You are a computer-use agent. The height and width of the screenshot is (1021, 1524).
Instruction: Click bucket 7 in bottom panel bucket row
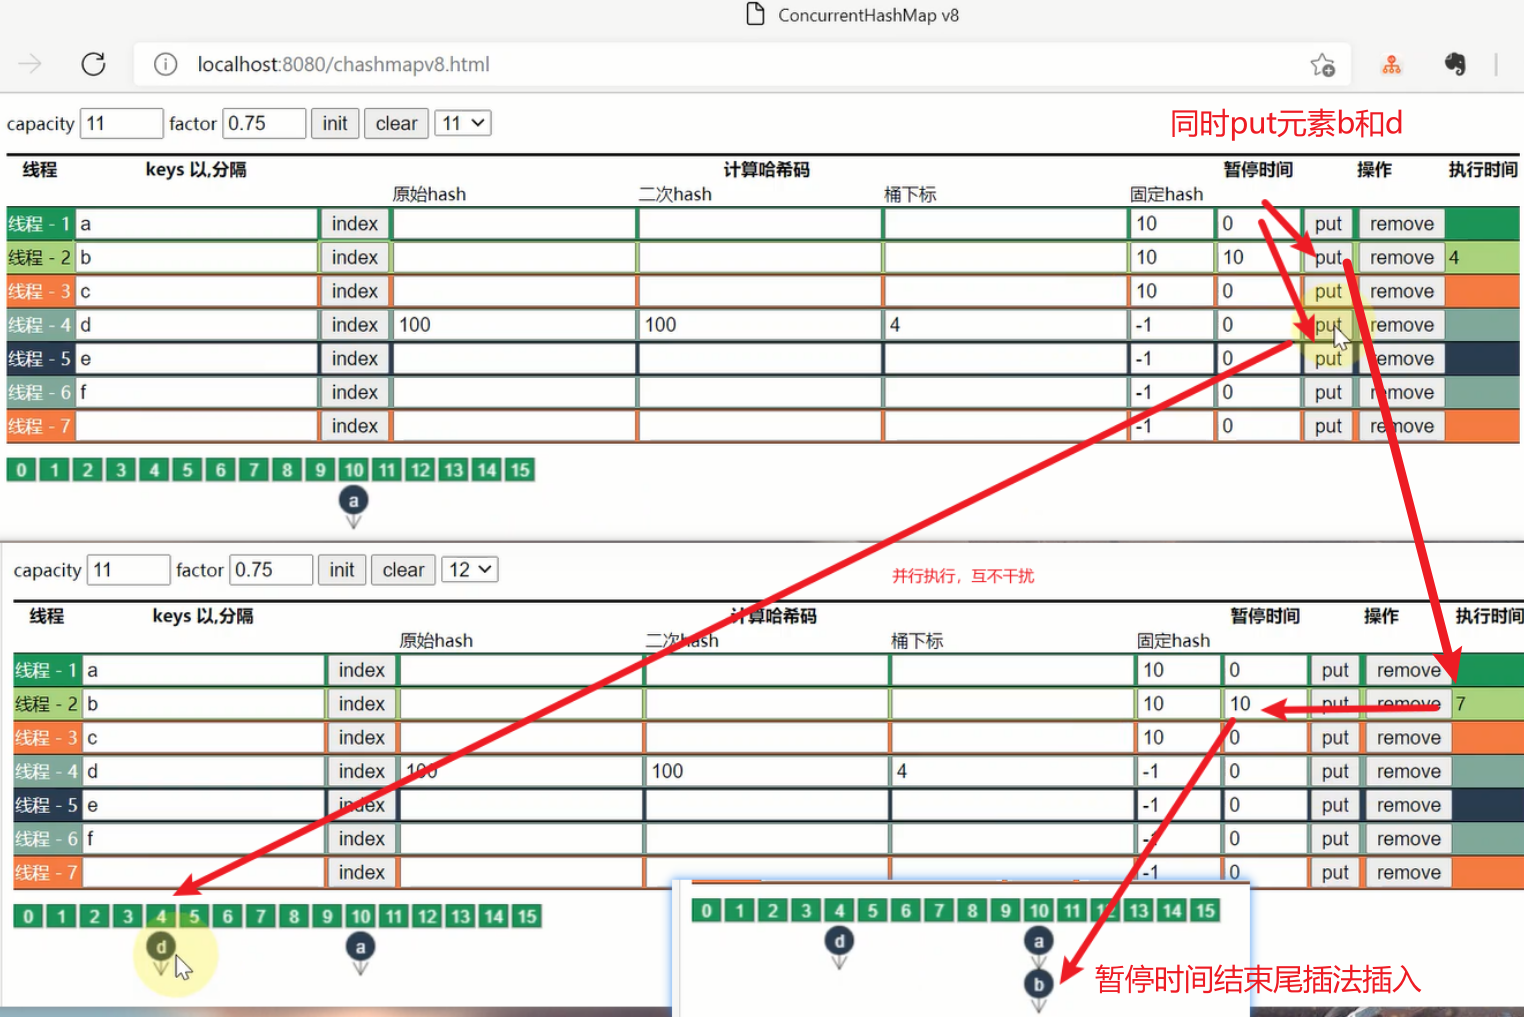coord(261,916)
